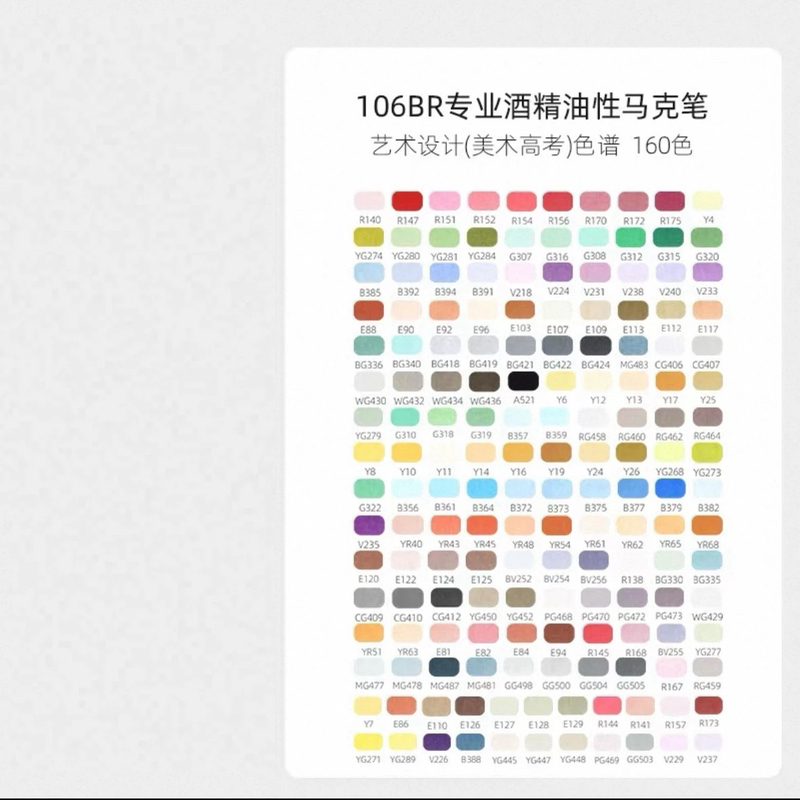Select the rust E88 color swatch
Viewport: 800px width, 800px height.
(x=369, y=309)
